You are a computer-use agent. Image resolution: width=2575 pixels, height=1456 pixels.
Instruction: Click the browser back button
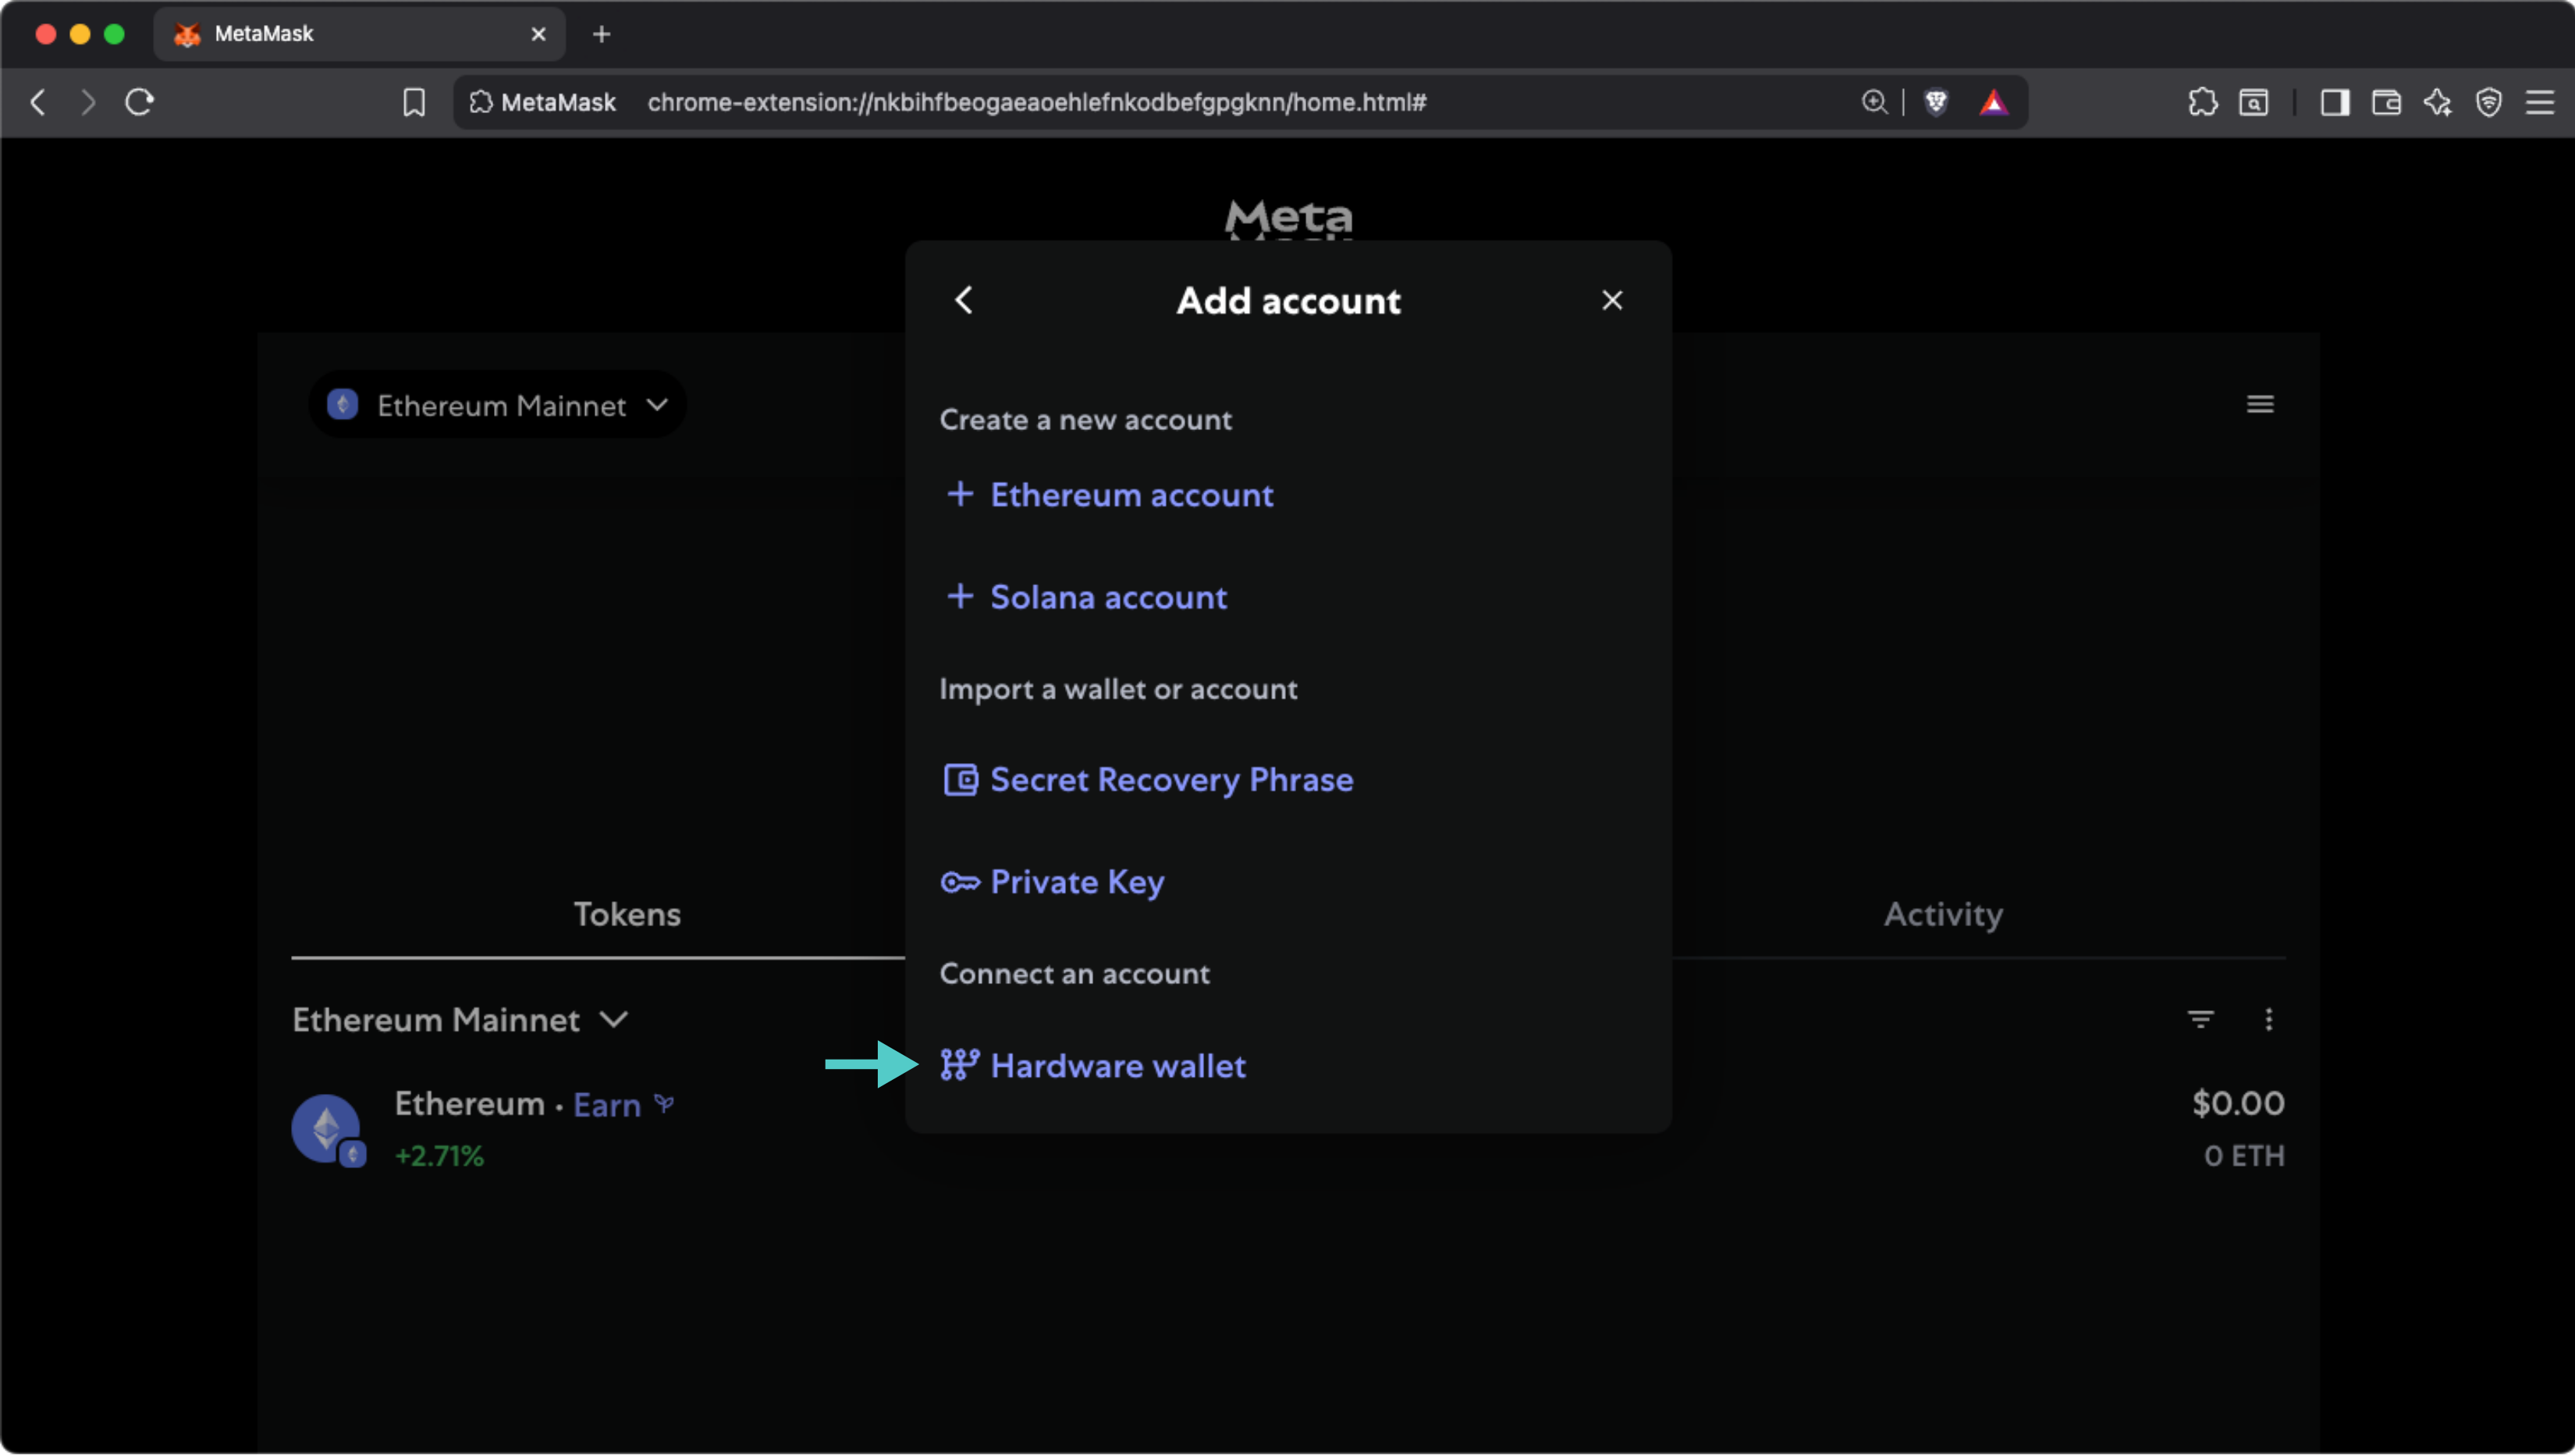(38, 102)
